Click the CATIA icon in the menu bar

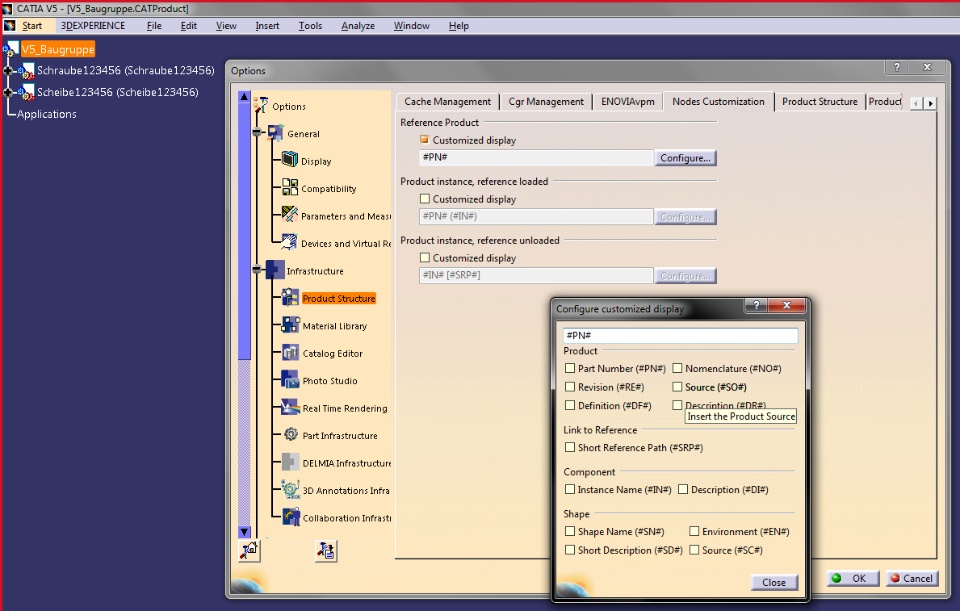click(10, 26)
